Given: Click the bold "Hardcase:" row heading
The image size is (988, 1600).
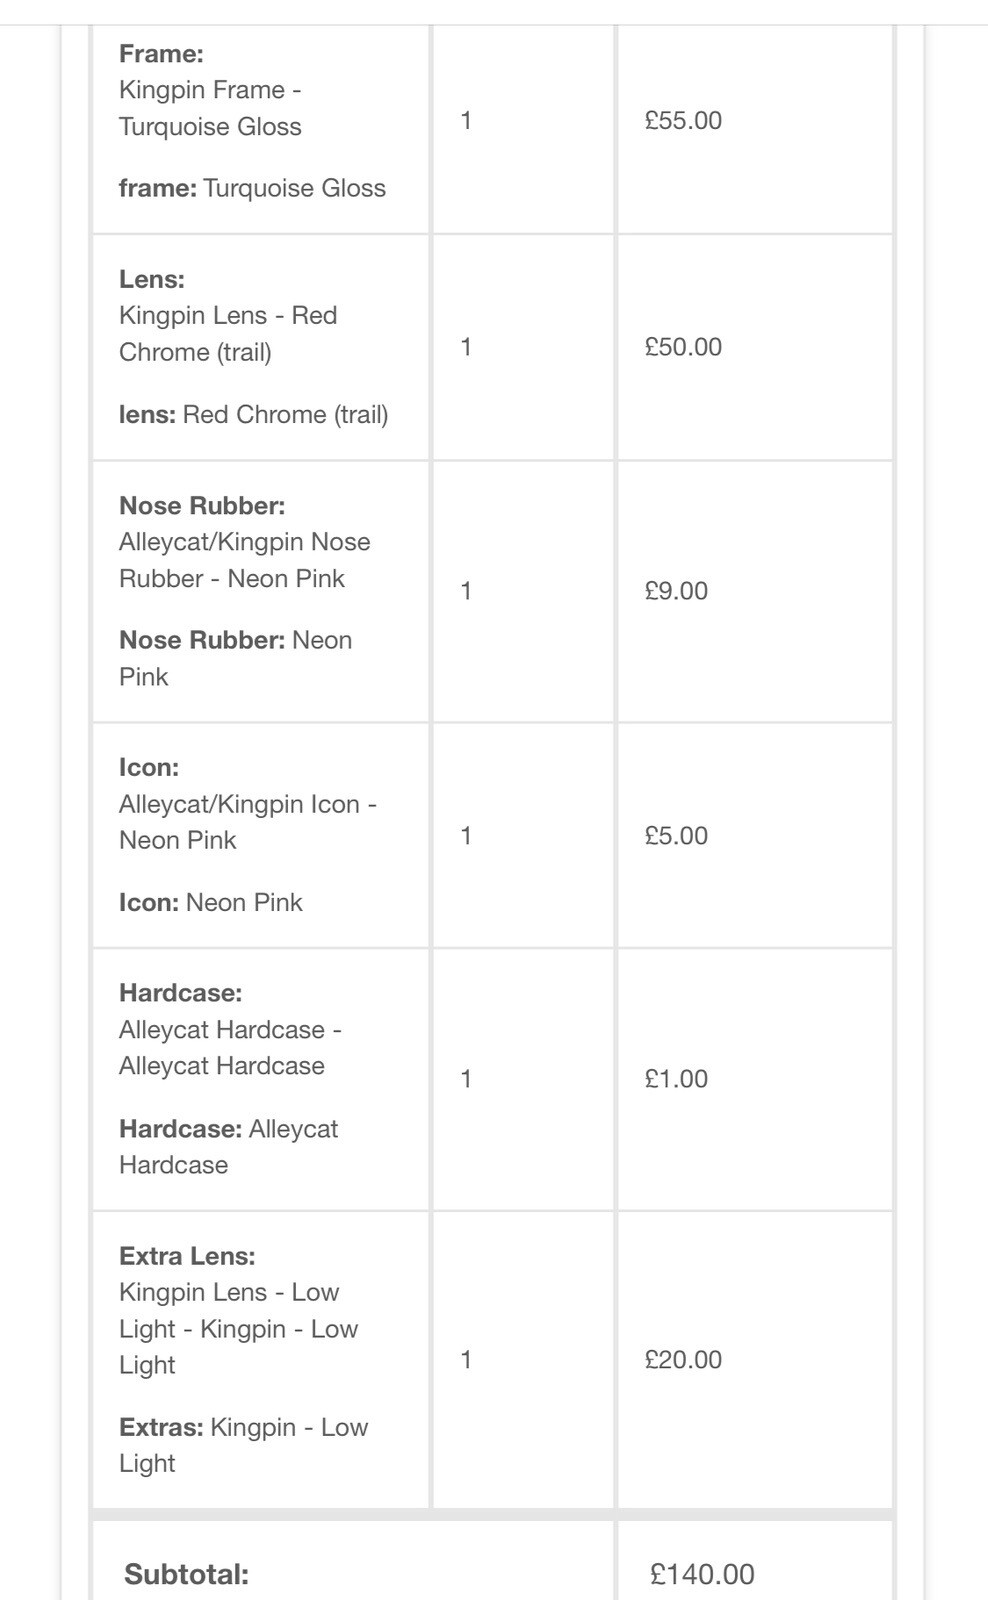Looking at the screenshot, I should click(180, 993).
